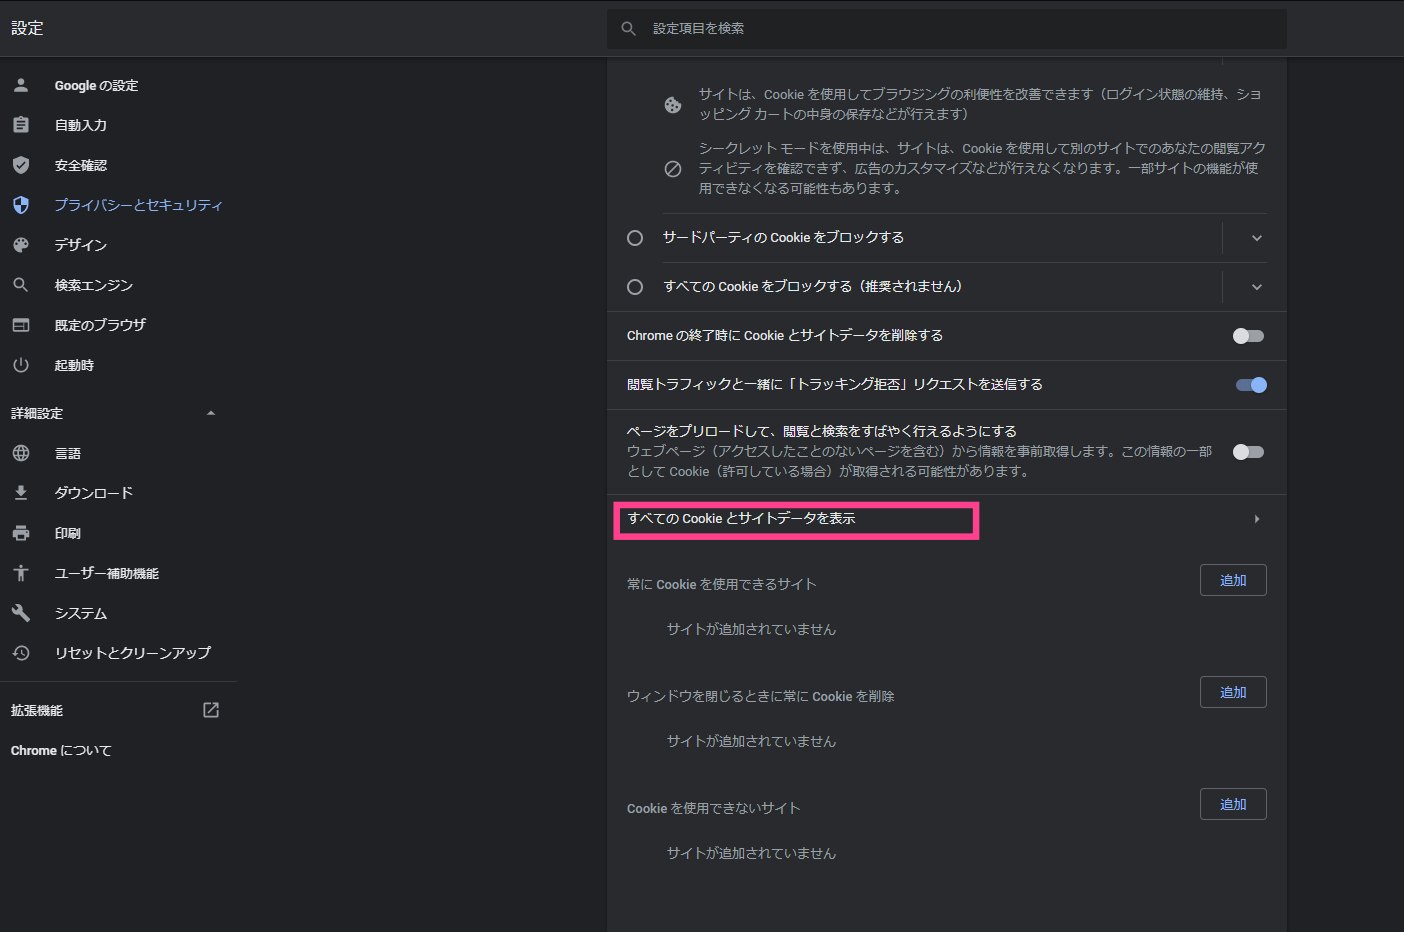This screenshot has width=1404, height=932.
Task: Disable トラッキング拒否リクエスト switch
Action: coord(1251,385)
